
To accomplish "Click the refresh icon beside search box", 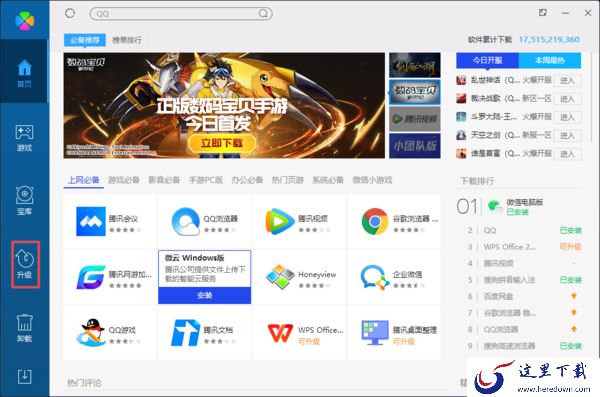I will [x=70, y=13].
